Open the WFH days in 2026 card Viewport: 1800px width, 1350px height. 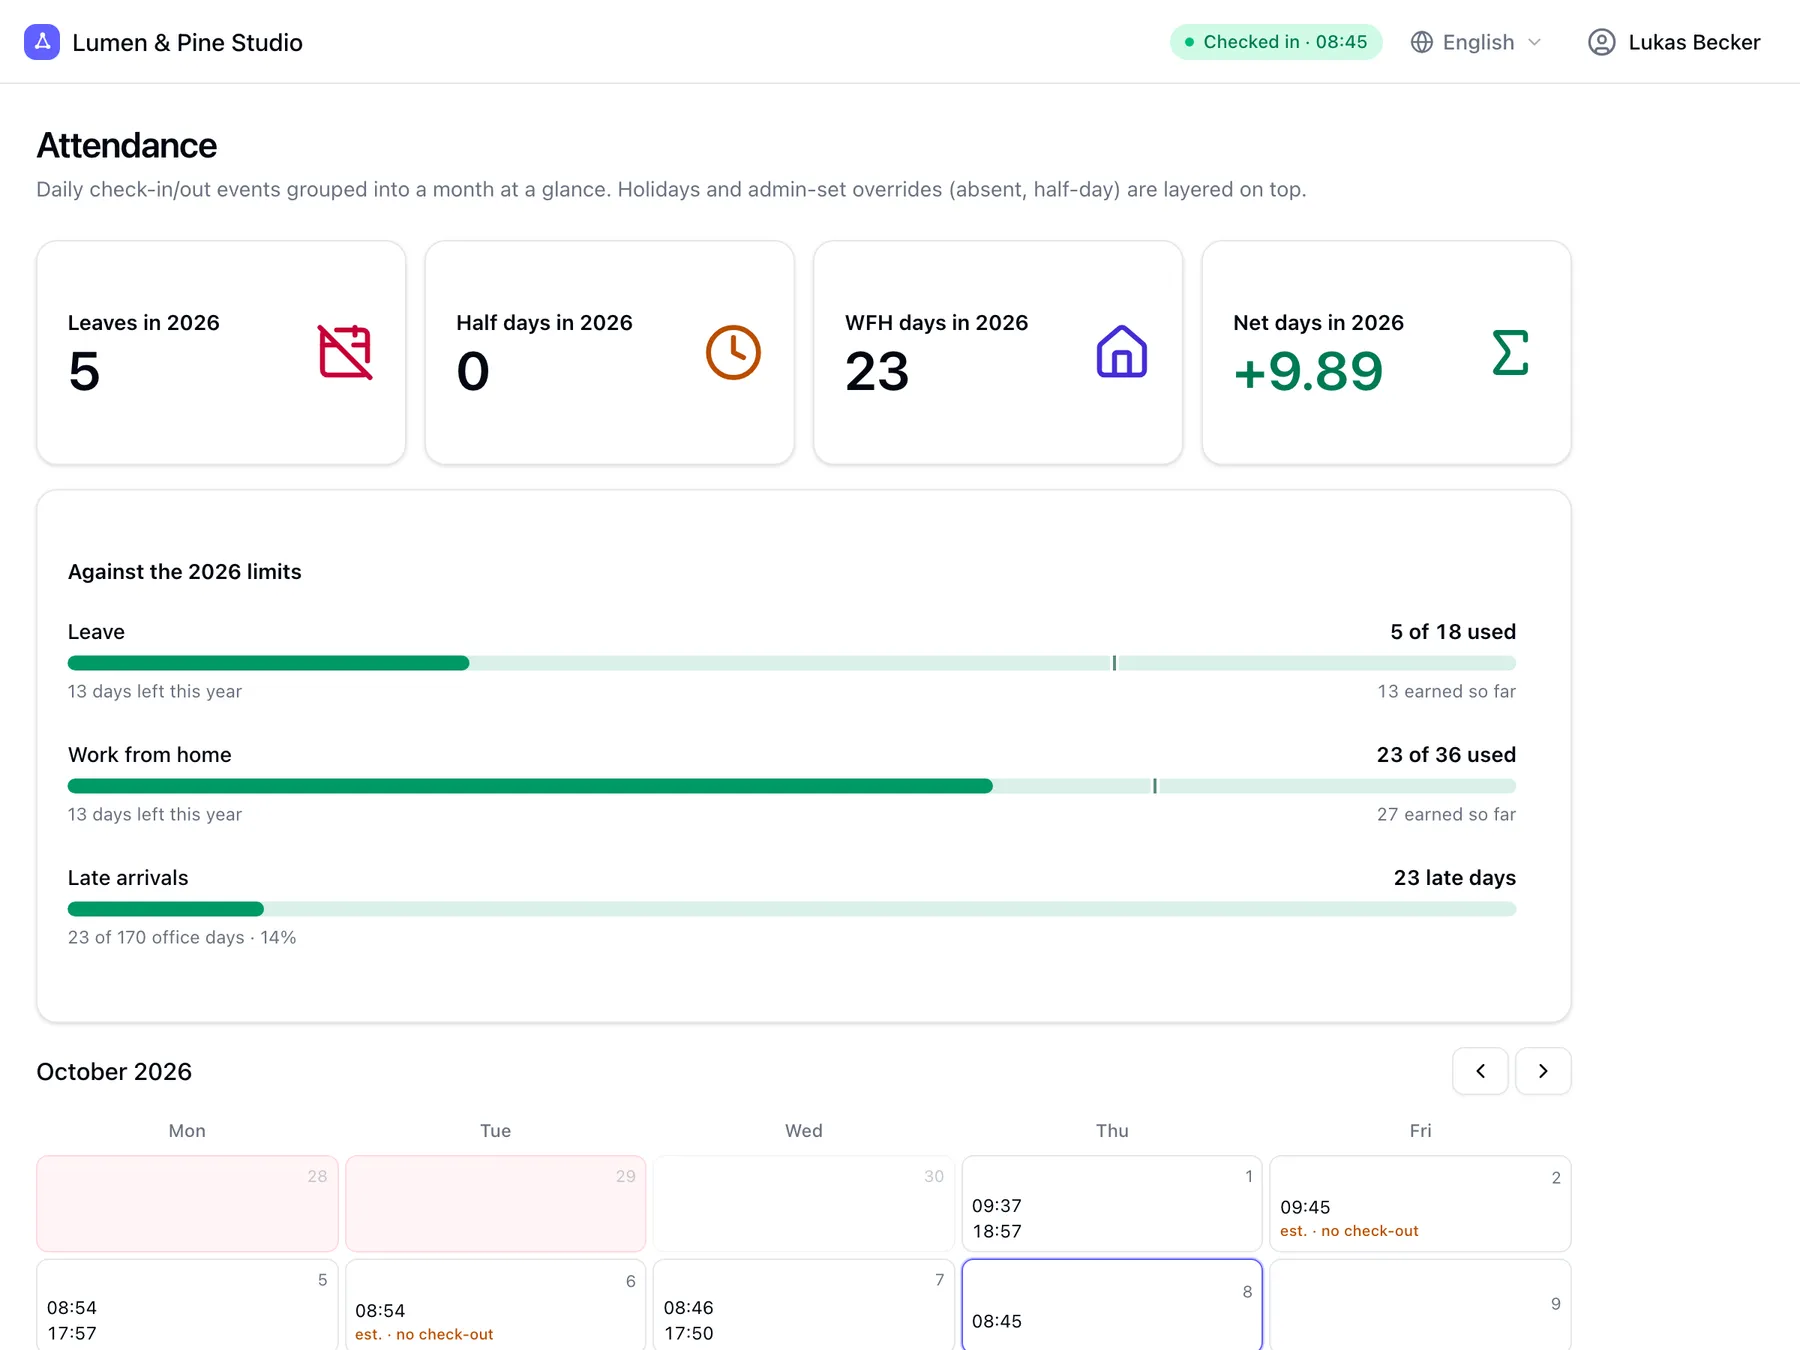coord(998,352)
